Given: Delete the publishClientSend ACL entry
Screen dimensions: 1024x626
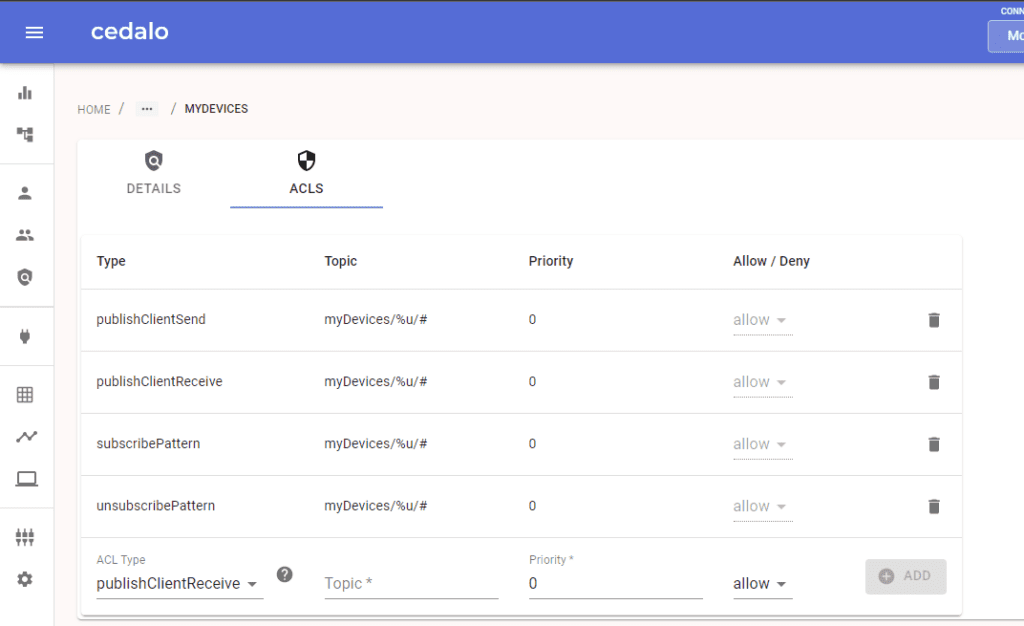Looking at the screenshot, I should click(x=933, y=320).
